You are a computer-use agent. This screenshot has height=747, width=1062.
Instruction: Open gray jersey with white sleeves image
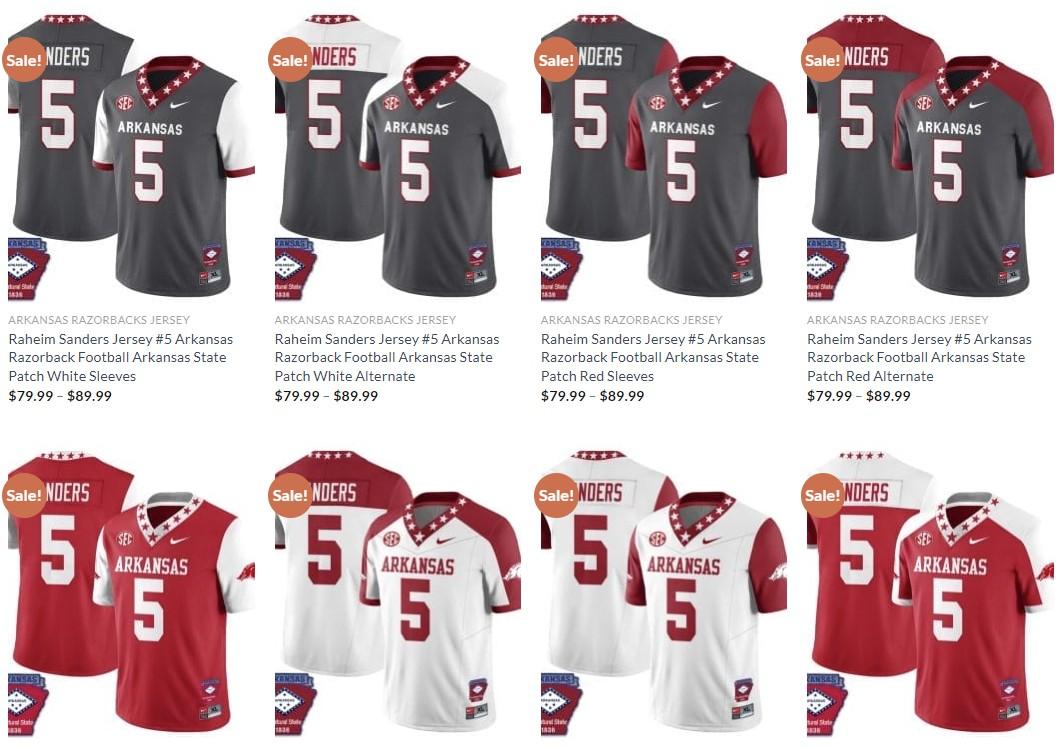click(131, 157)
